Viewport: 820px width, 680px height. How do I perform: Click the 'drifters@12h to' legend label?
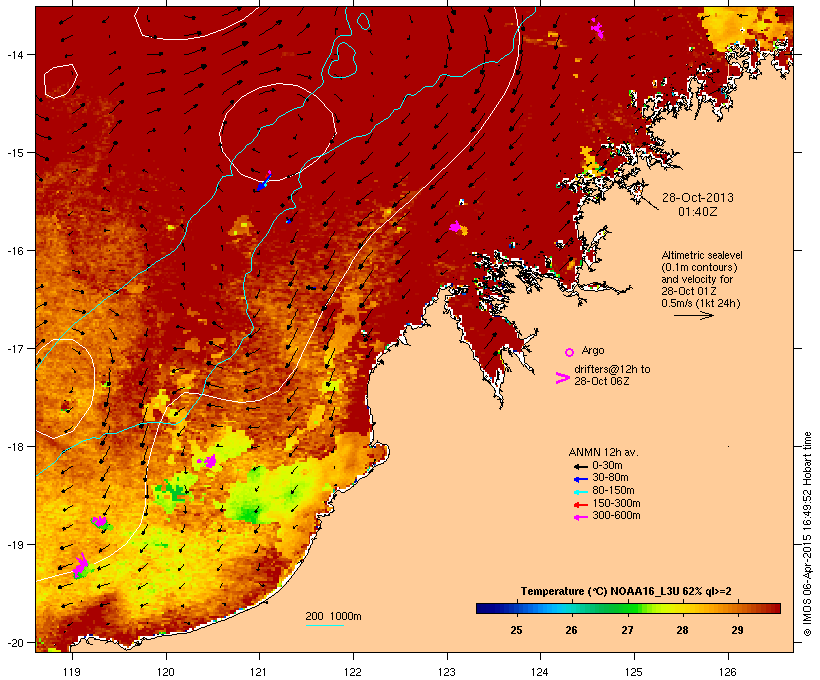[612, 369]
